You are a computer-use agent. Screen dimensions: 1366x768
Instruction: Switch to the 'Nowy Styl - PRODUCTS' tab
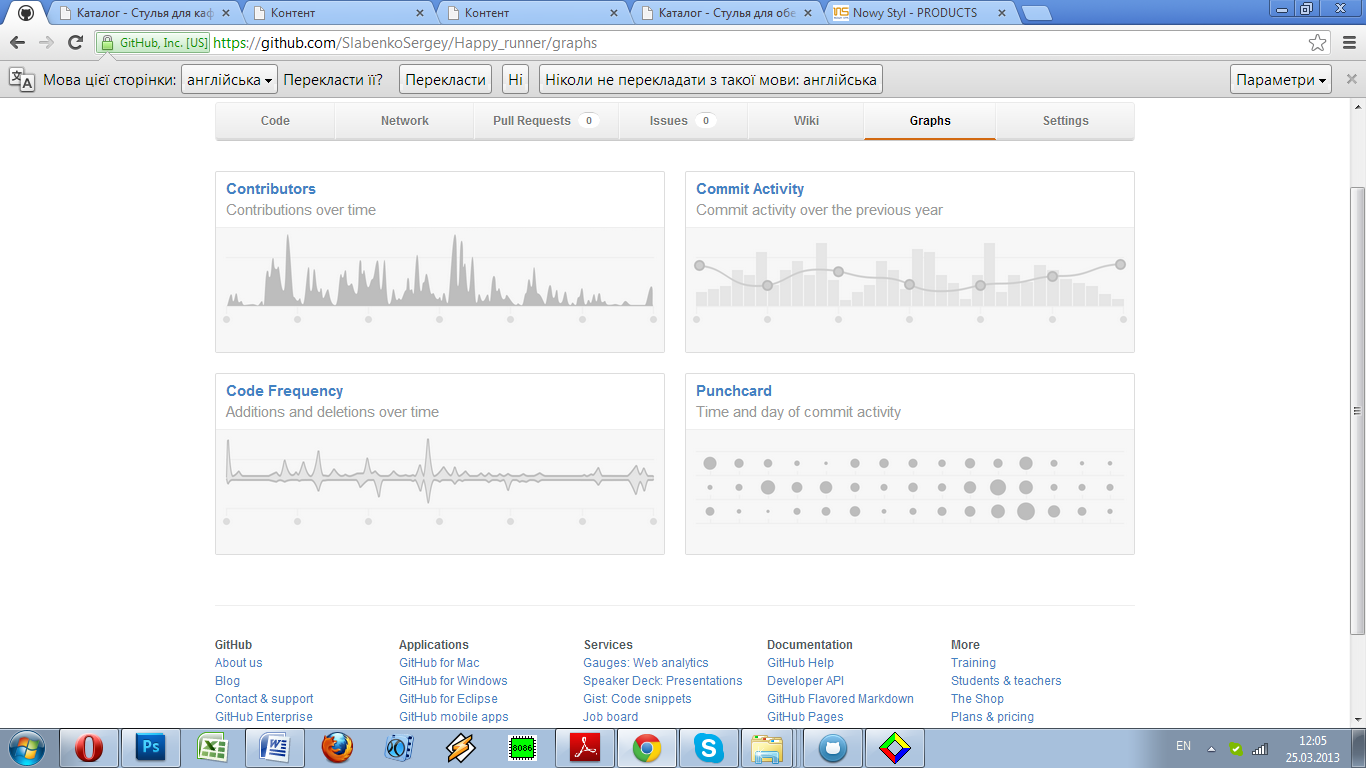point(920,13)
